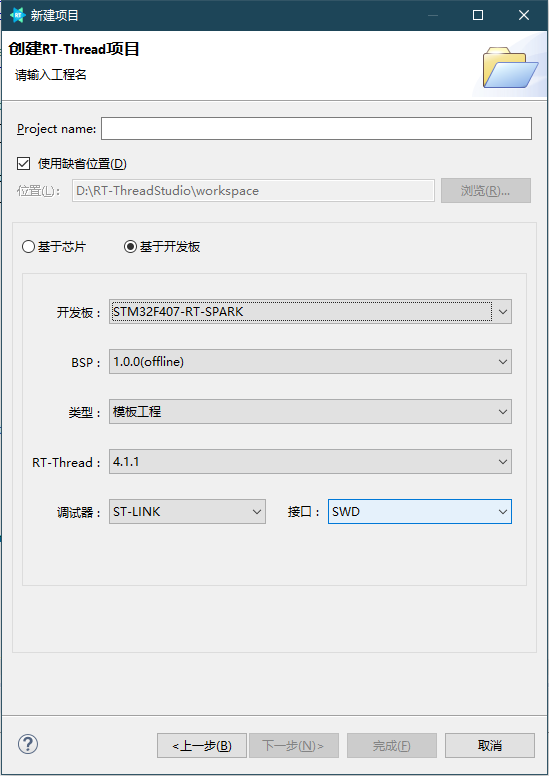Open the 类型 模板工程 dropdown

pyautogui.click(x=310, y=412)
